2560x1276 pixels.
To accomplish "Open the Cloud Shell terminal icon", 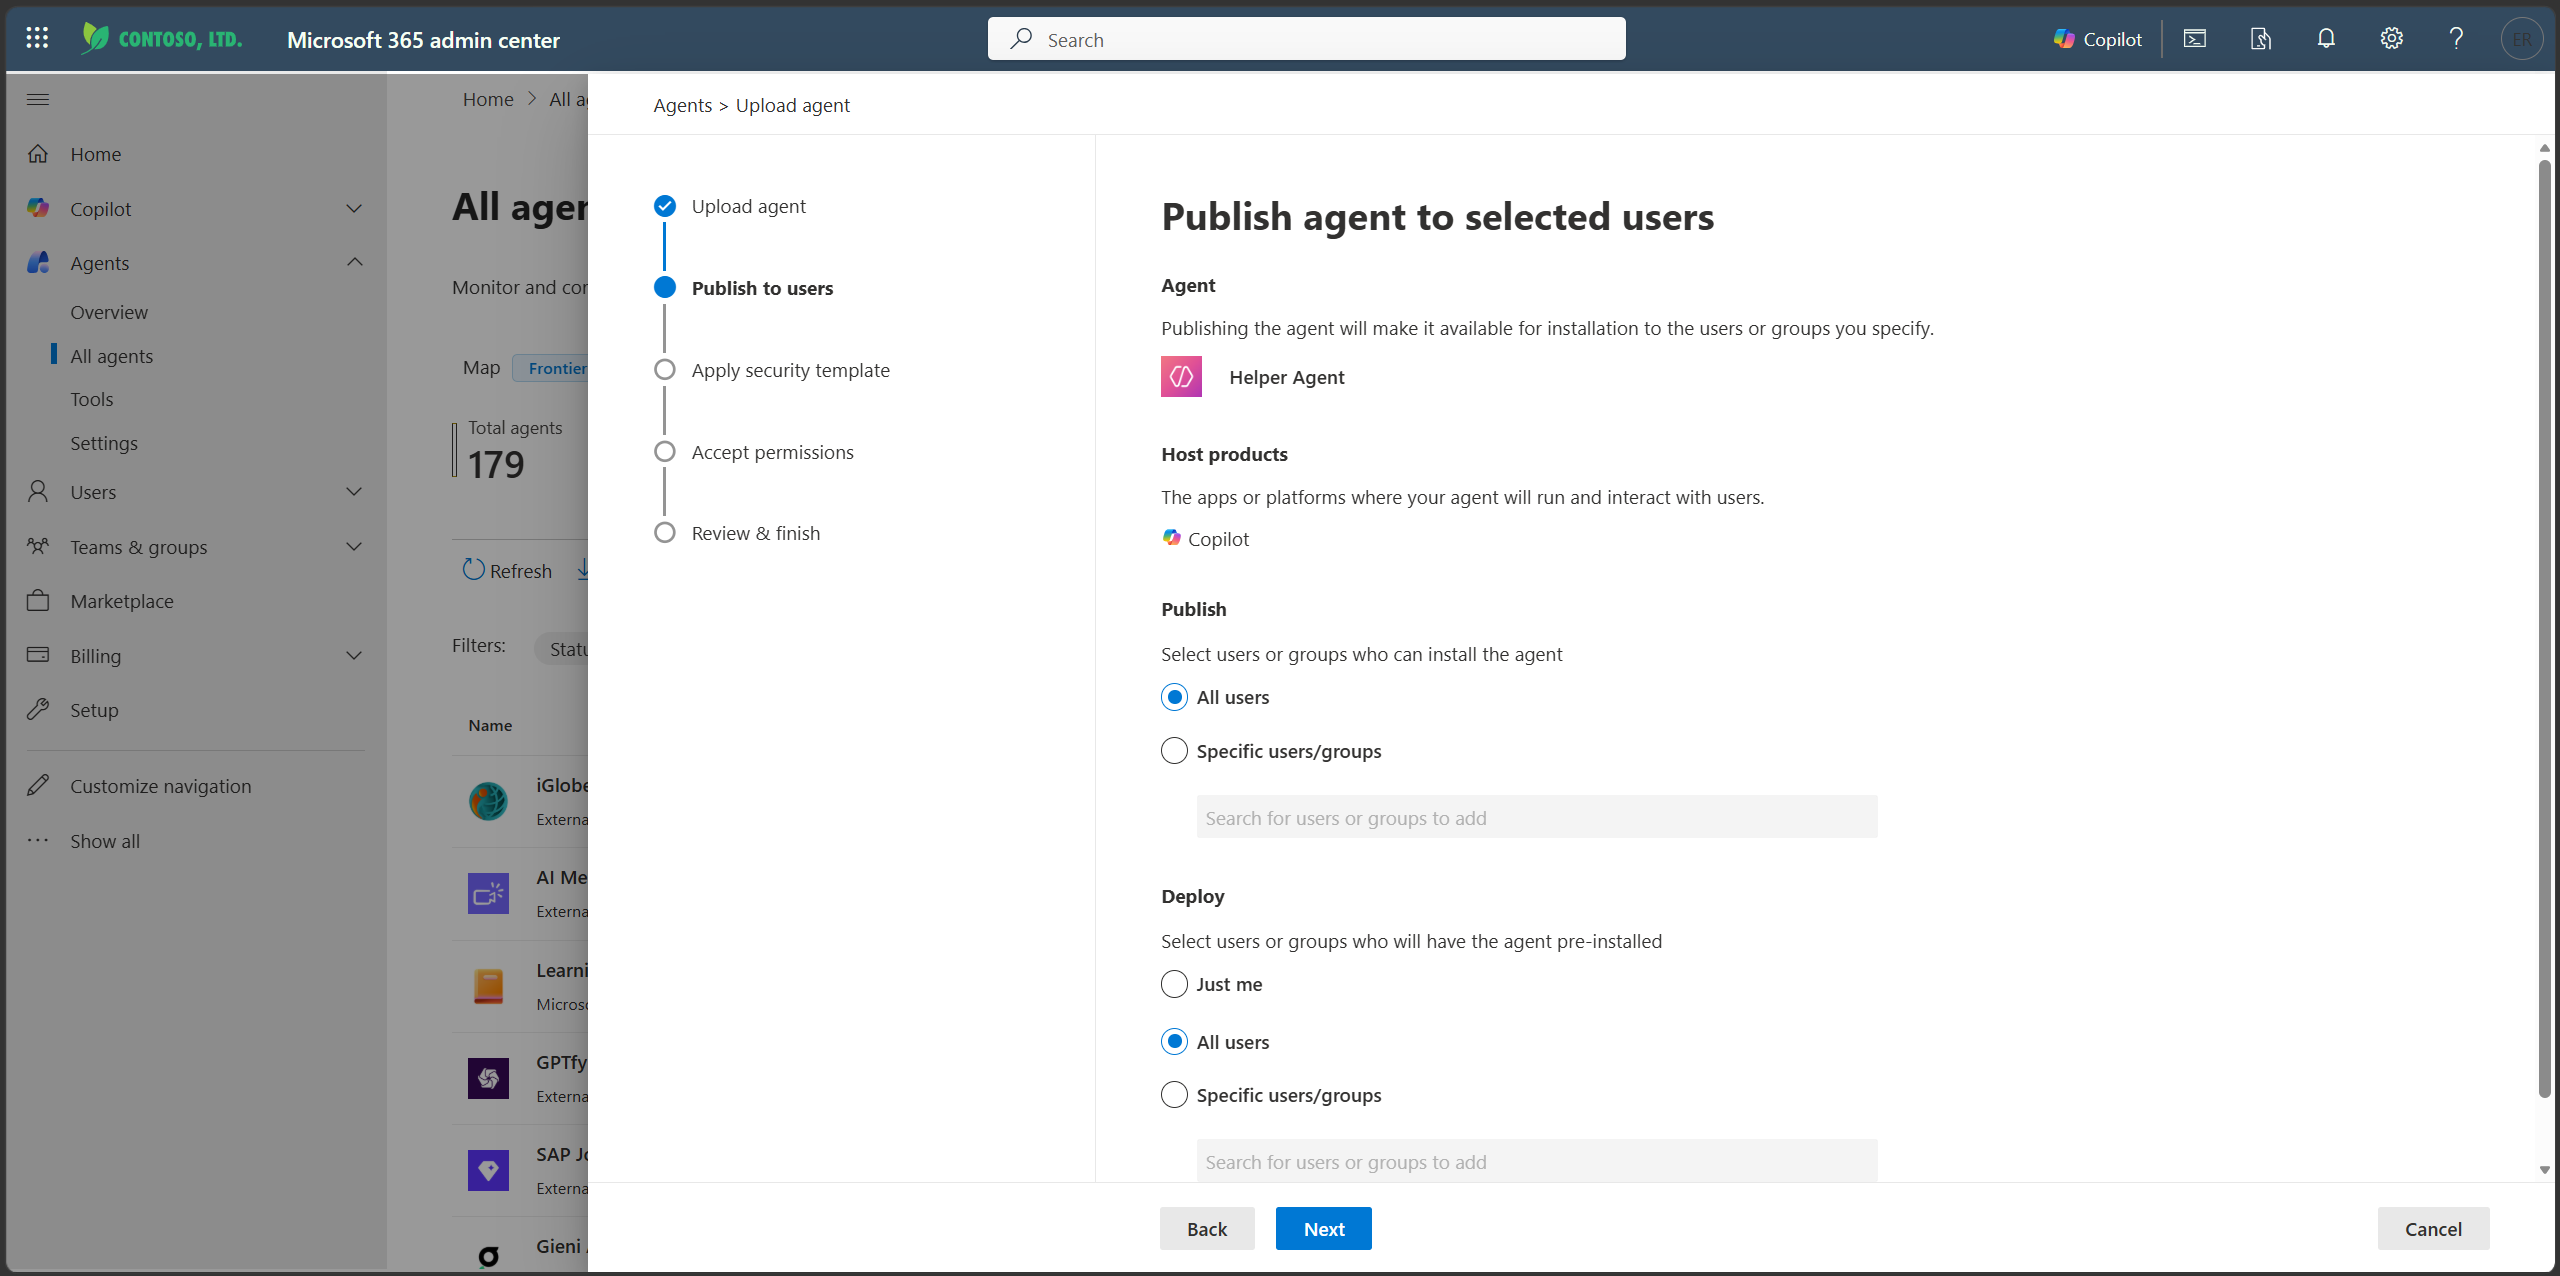I will [x=2195, y=39].
